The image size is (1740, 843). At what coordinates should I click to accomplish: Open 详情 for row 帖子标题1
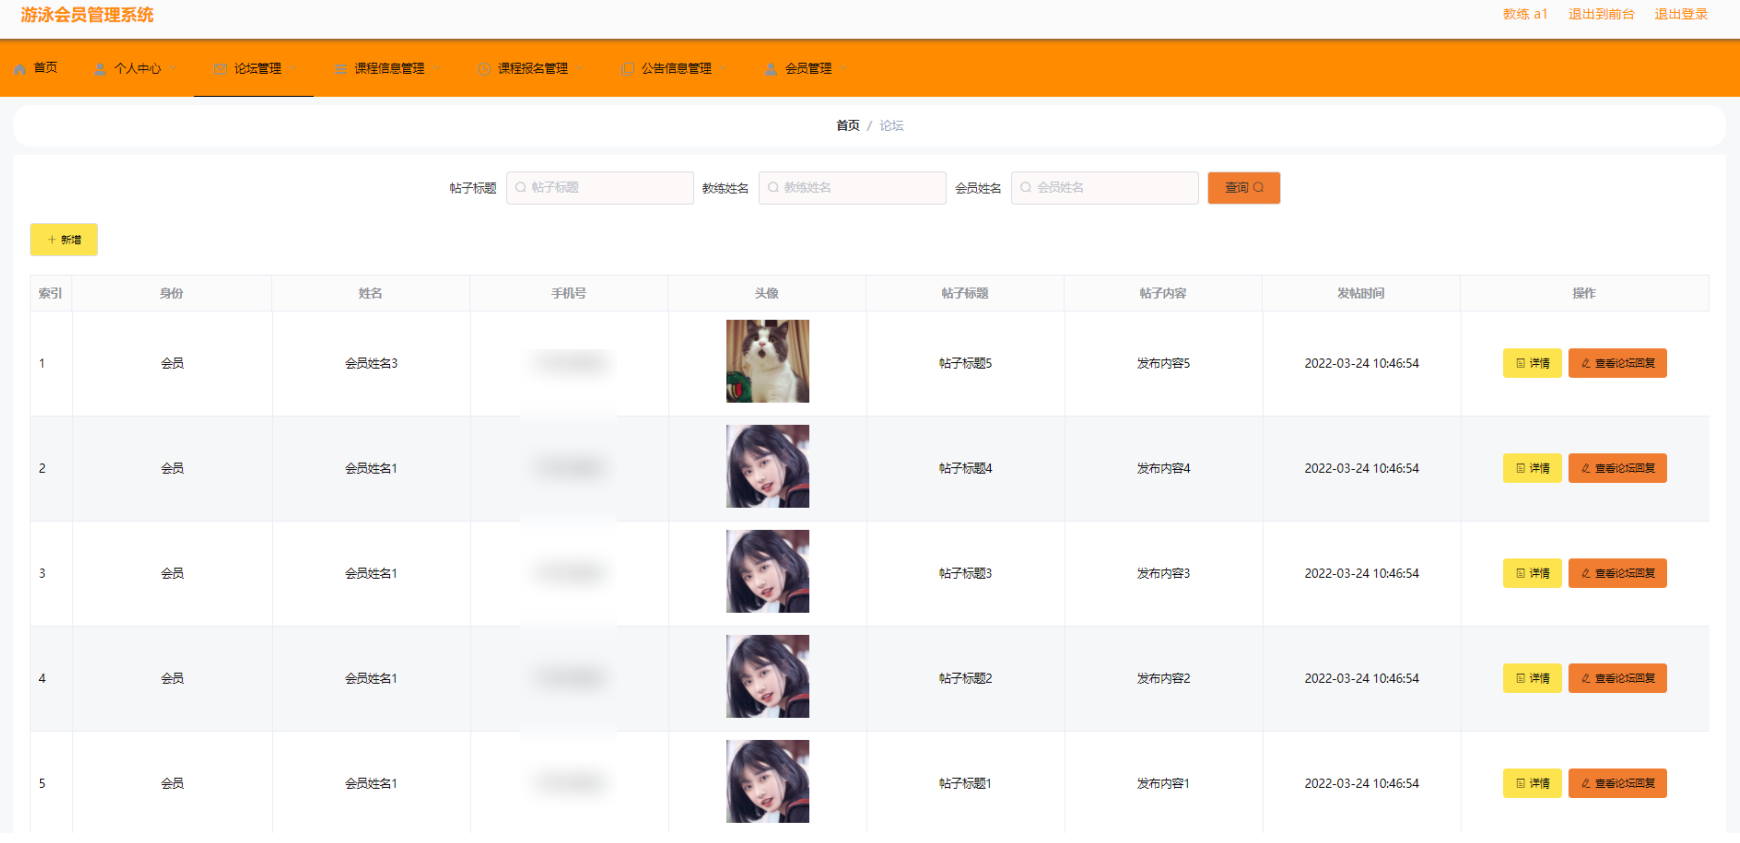tap(1532, 784)
